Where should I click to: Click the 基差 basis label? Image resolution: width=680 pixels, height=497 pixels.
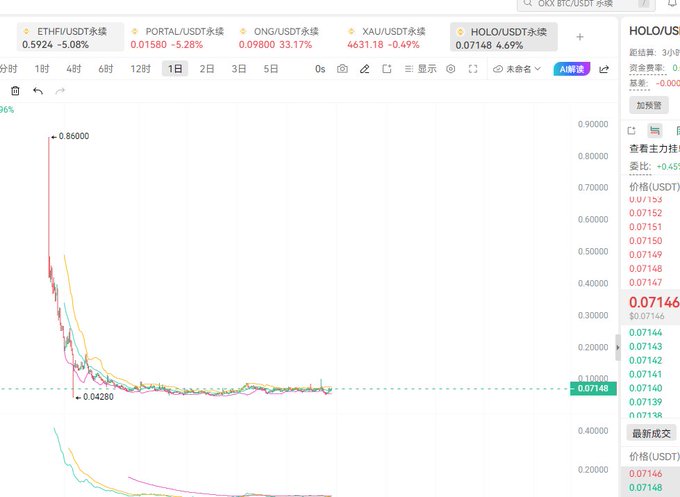pyautogui.click(x=639, y=83)
